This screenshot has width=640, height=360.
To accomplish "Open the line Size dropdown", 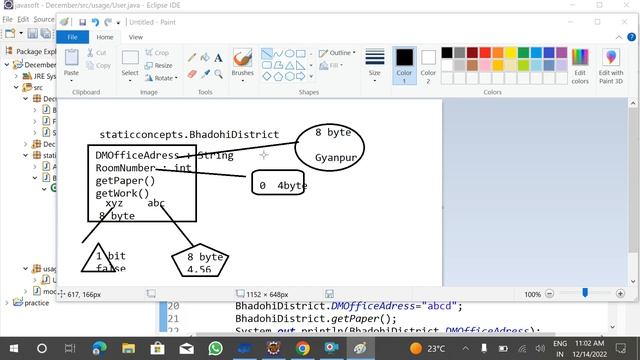I will [x=374, y=66].
